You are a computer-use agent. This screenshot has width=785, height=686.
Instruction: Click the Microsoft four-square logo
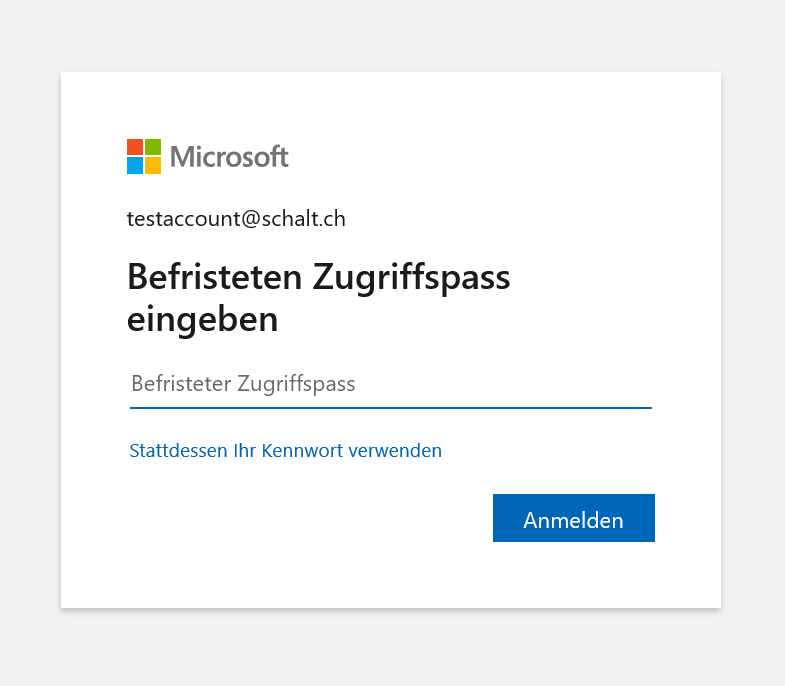pyautogui.click(x=144, y=157)
